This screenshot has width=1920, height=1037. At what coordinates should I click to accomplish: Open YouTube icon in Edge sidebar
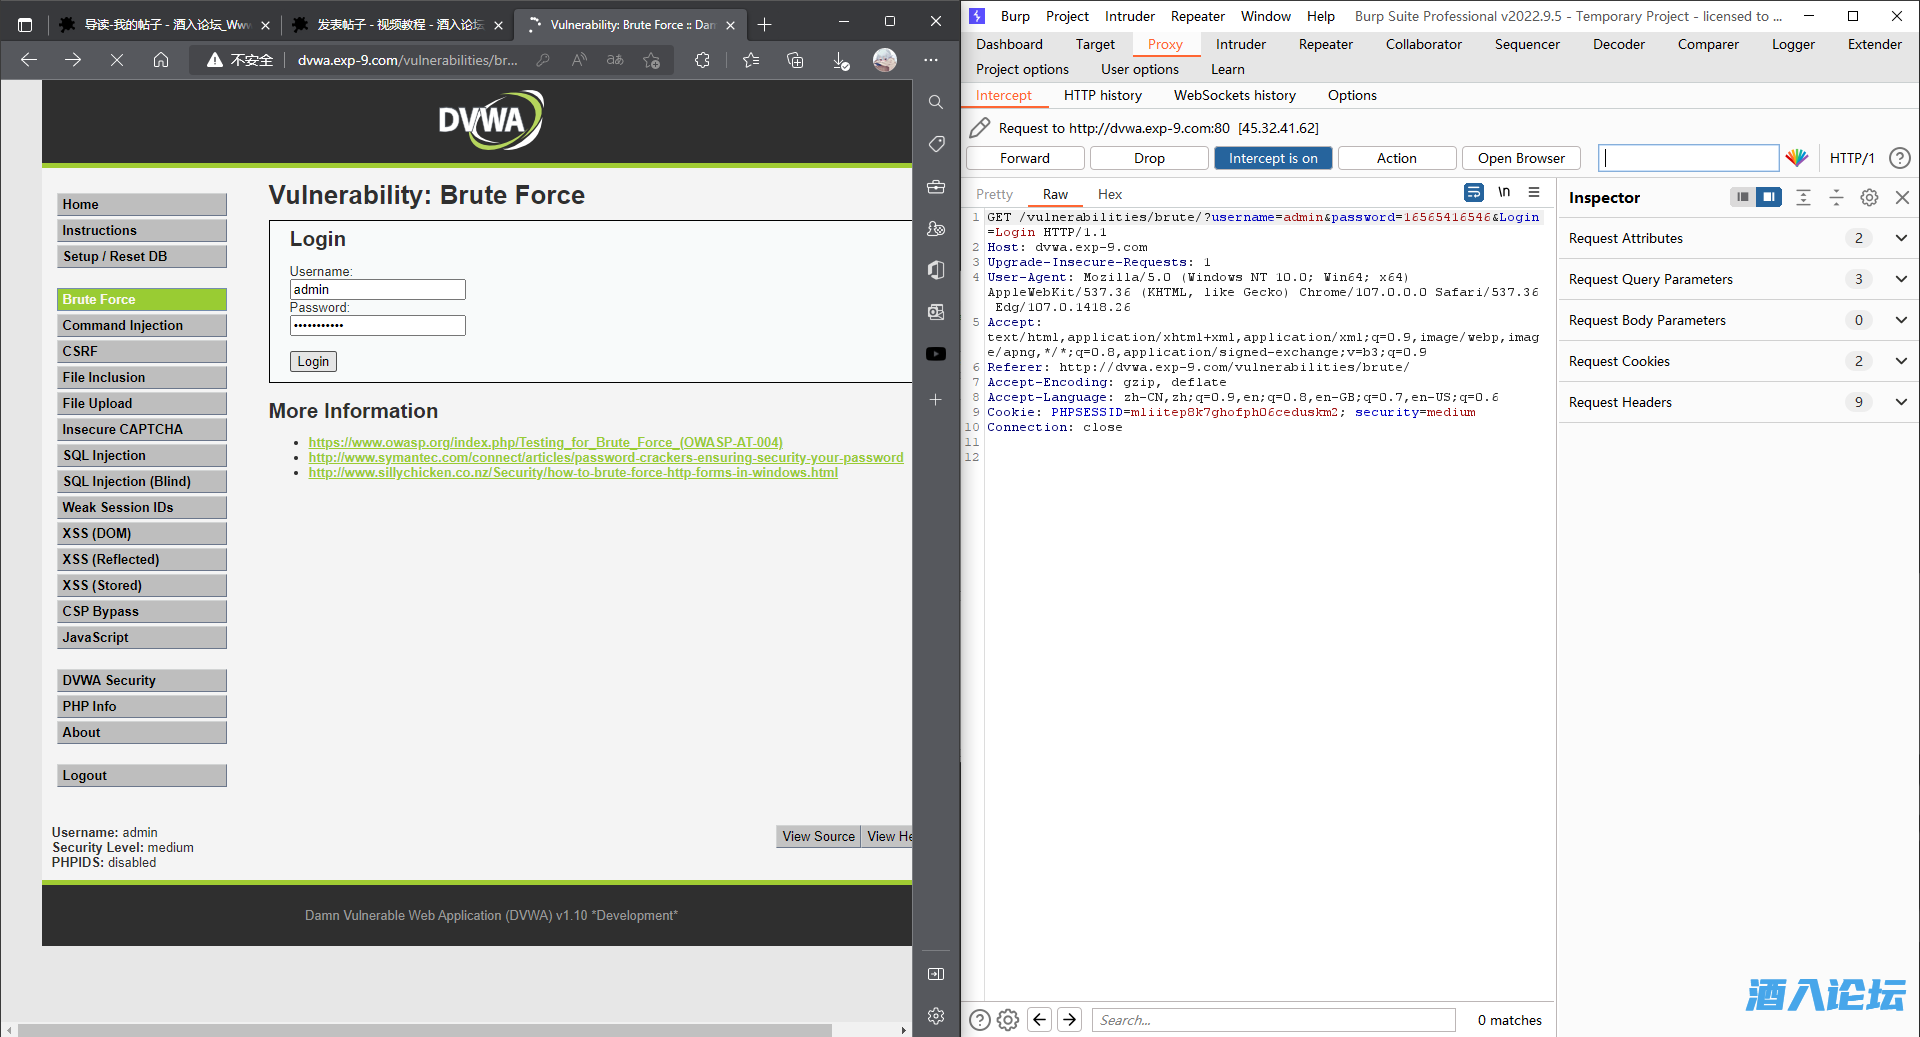936,354
